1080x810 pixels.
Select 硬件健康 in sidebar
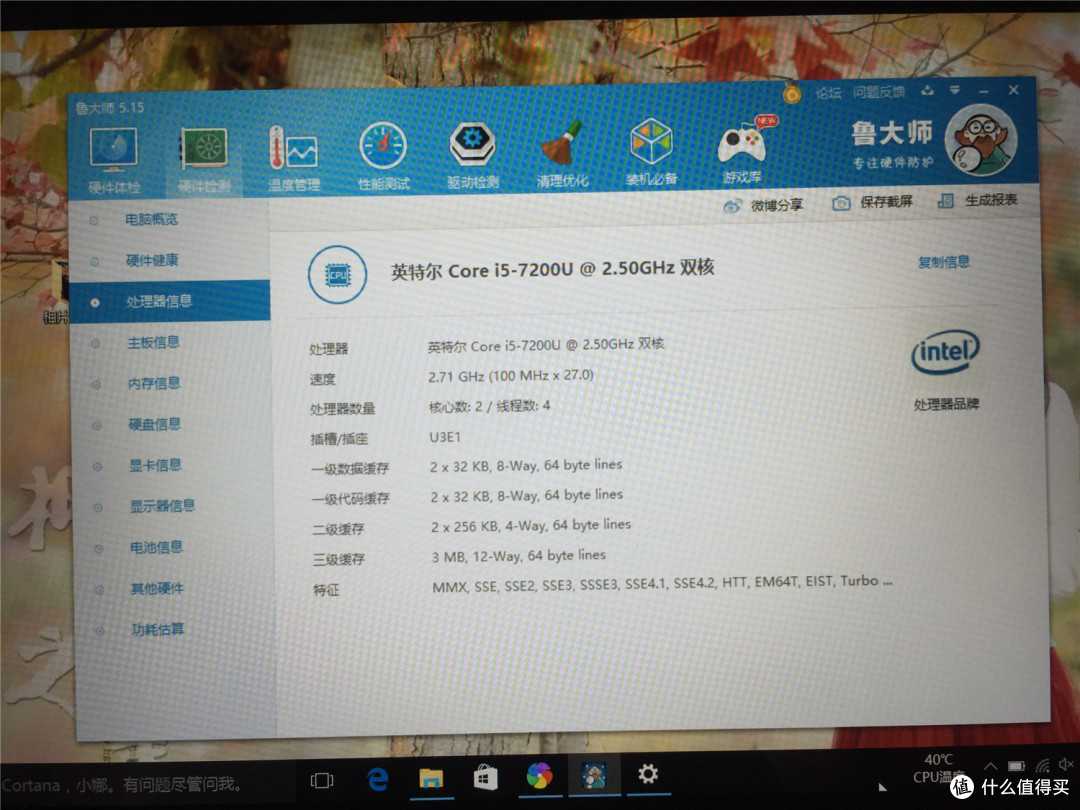[152, 260]
